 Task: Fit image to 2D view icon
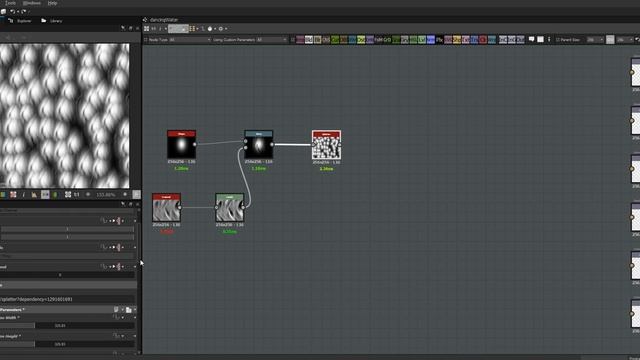(68, 195)
